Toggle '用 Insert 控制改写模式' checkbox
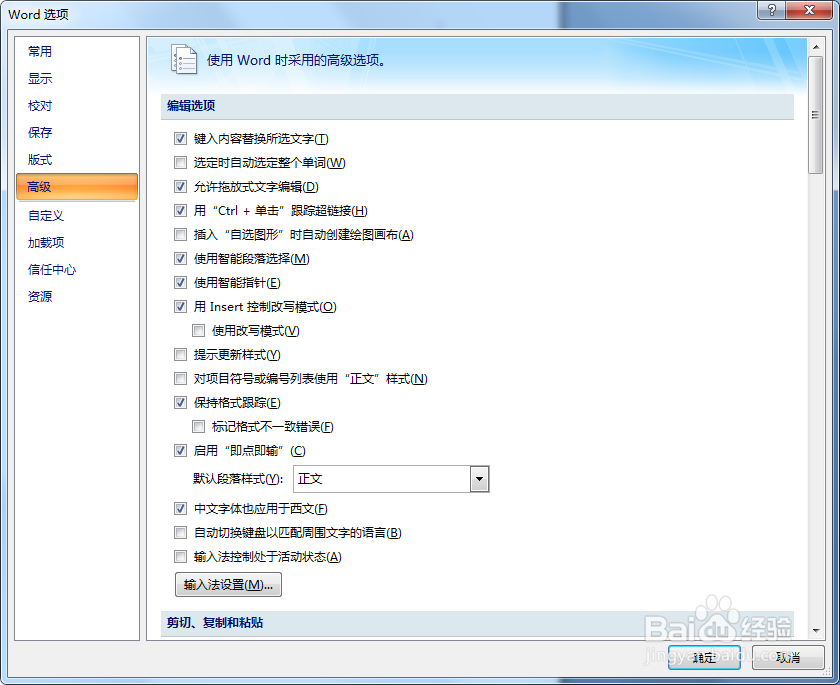The width and height of the screenshot is (840, 685). click(x=181, y=306)
